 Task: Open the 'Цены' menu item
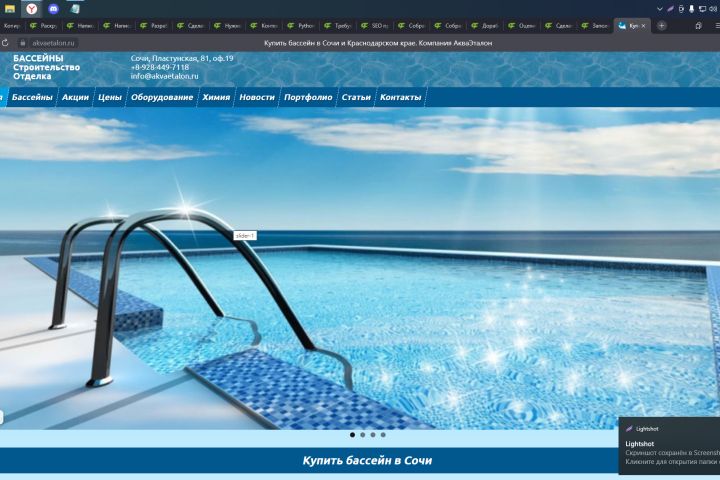click(110, 97)
